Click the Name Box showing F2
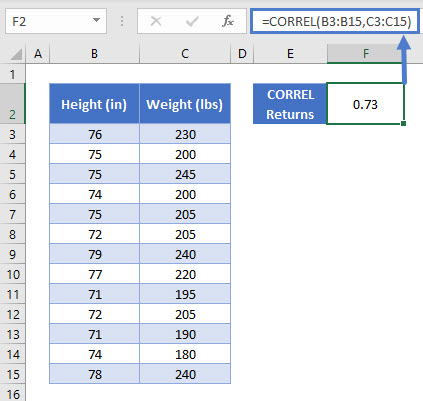Image resolution: width=423 pixels, height=401 pixels. click(x=56, y=21)
